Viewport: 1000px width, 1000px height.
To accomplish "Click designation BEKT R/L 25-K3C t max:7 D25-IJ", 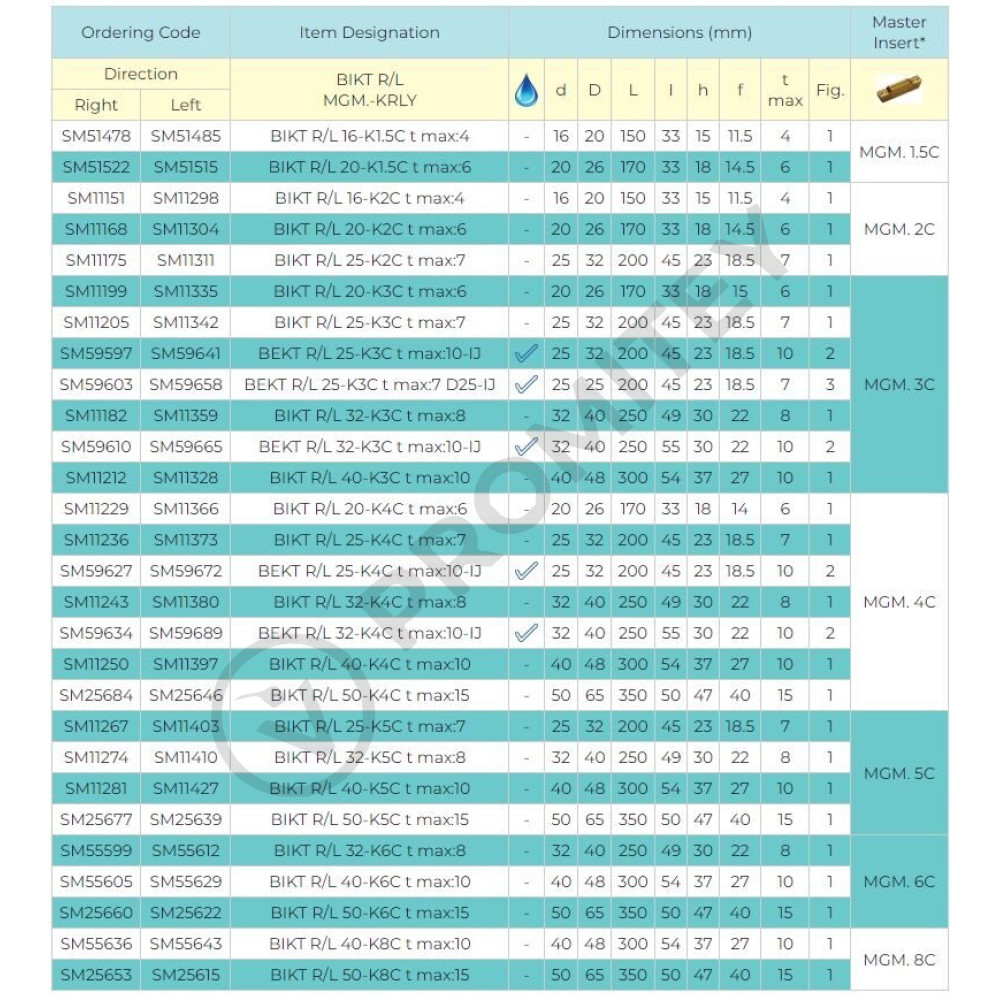I will tap(369, 385).
